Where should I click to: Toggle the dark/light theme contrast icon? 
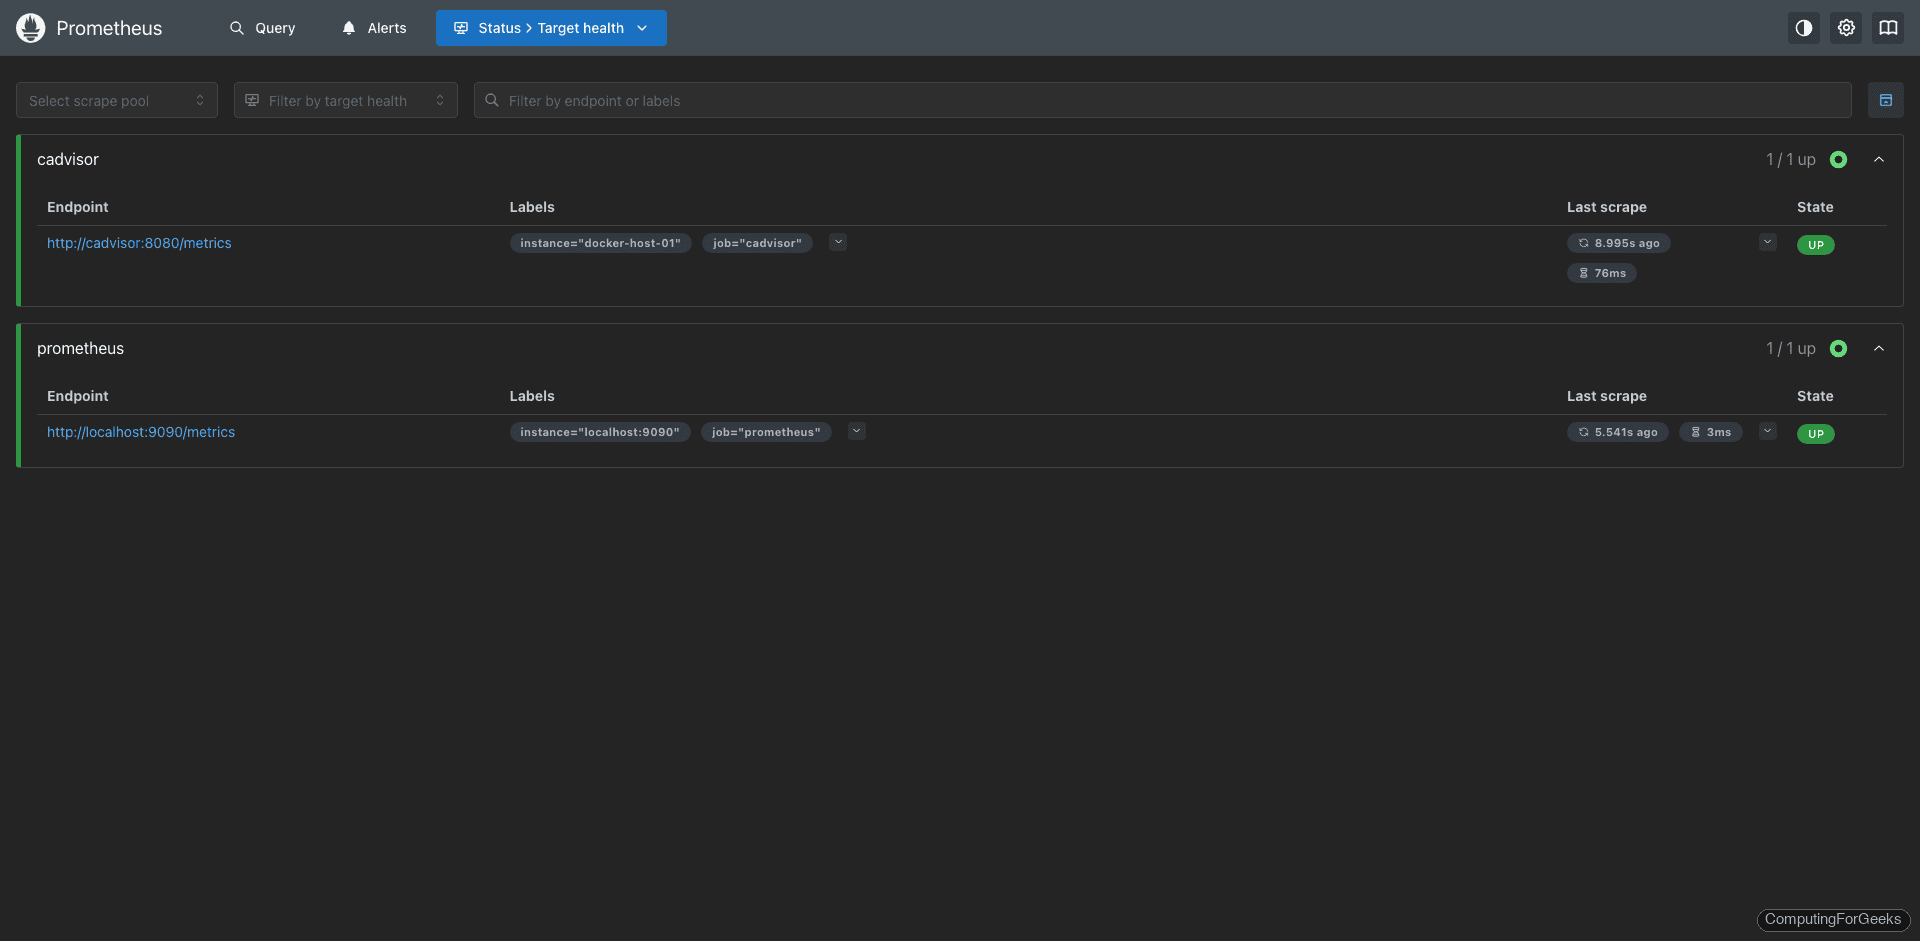coord(1803,28)
